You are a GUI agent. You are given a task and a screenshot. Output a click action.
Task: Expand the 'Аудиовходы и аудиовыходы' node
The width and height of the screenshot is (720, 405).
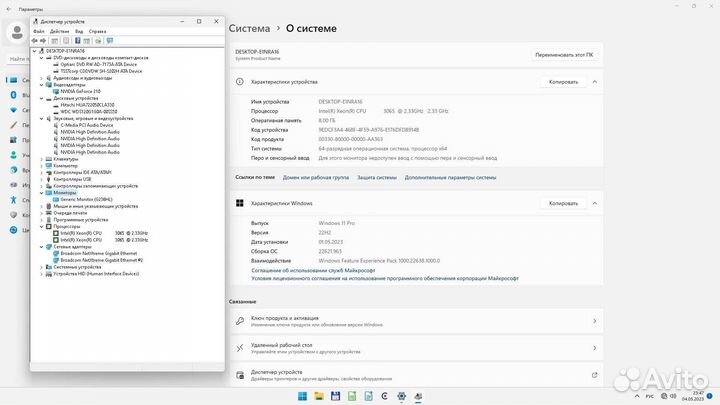click(x=41, y=78)
